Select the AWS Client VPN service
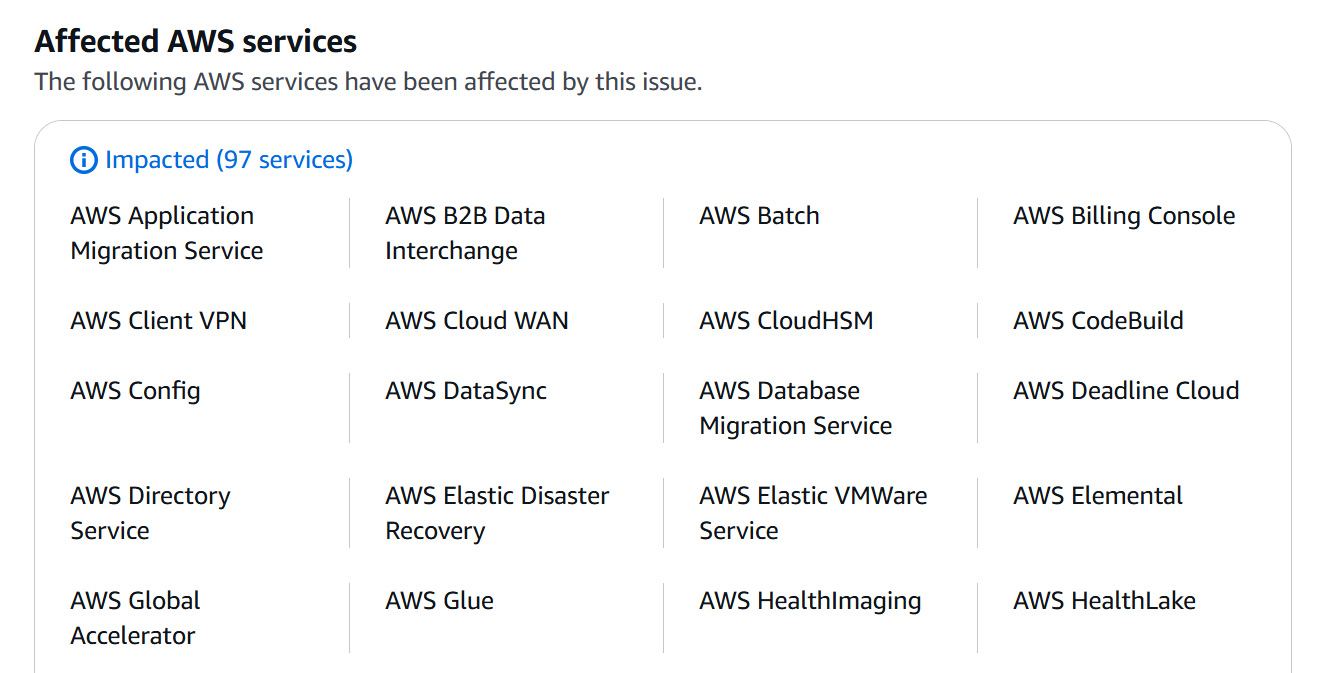The image size is (1323, 673). 158,321
